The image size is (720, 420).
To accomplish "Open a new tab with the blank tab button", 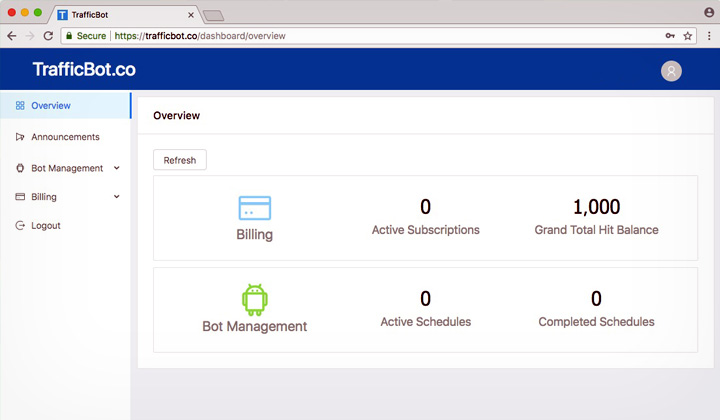I will (x=214, y=16).
